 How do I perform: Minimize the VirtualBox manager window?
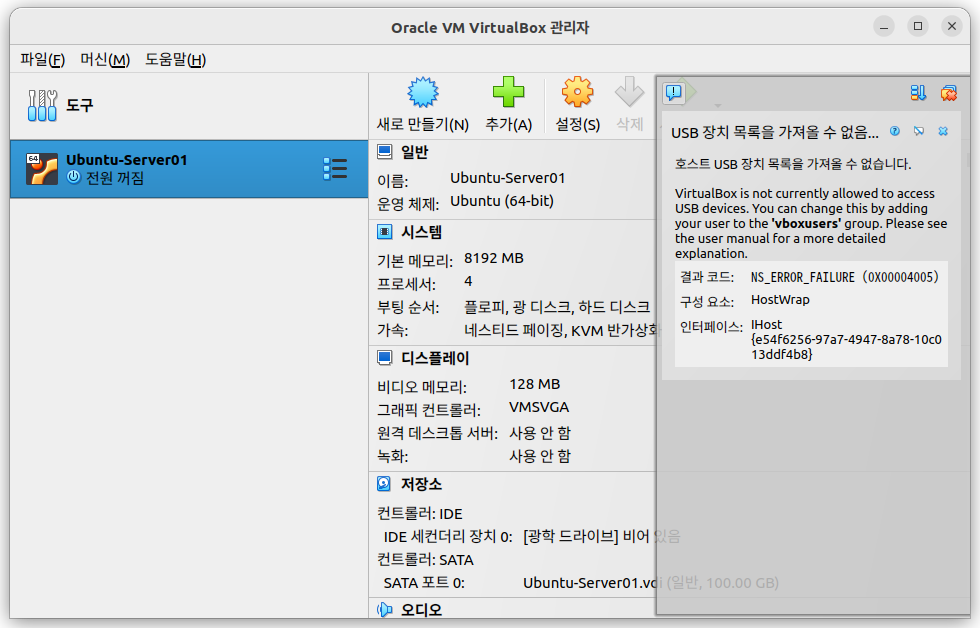coord(884,26)
